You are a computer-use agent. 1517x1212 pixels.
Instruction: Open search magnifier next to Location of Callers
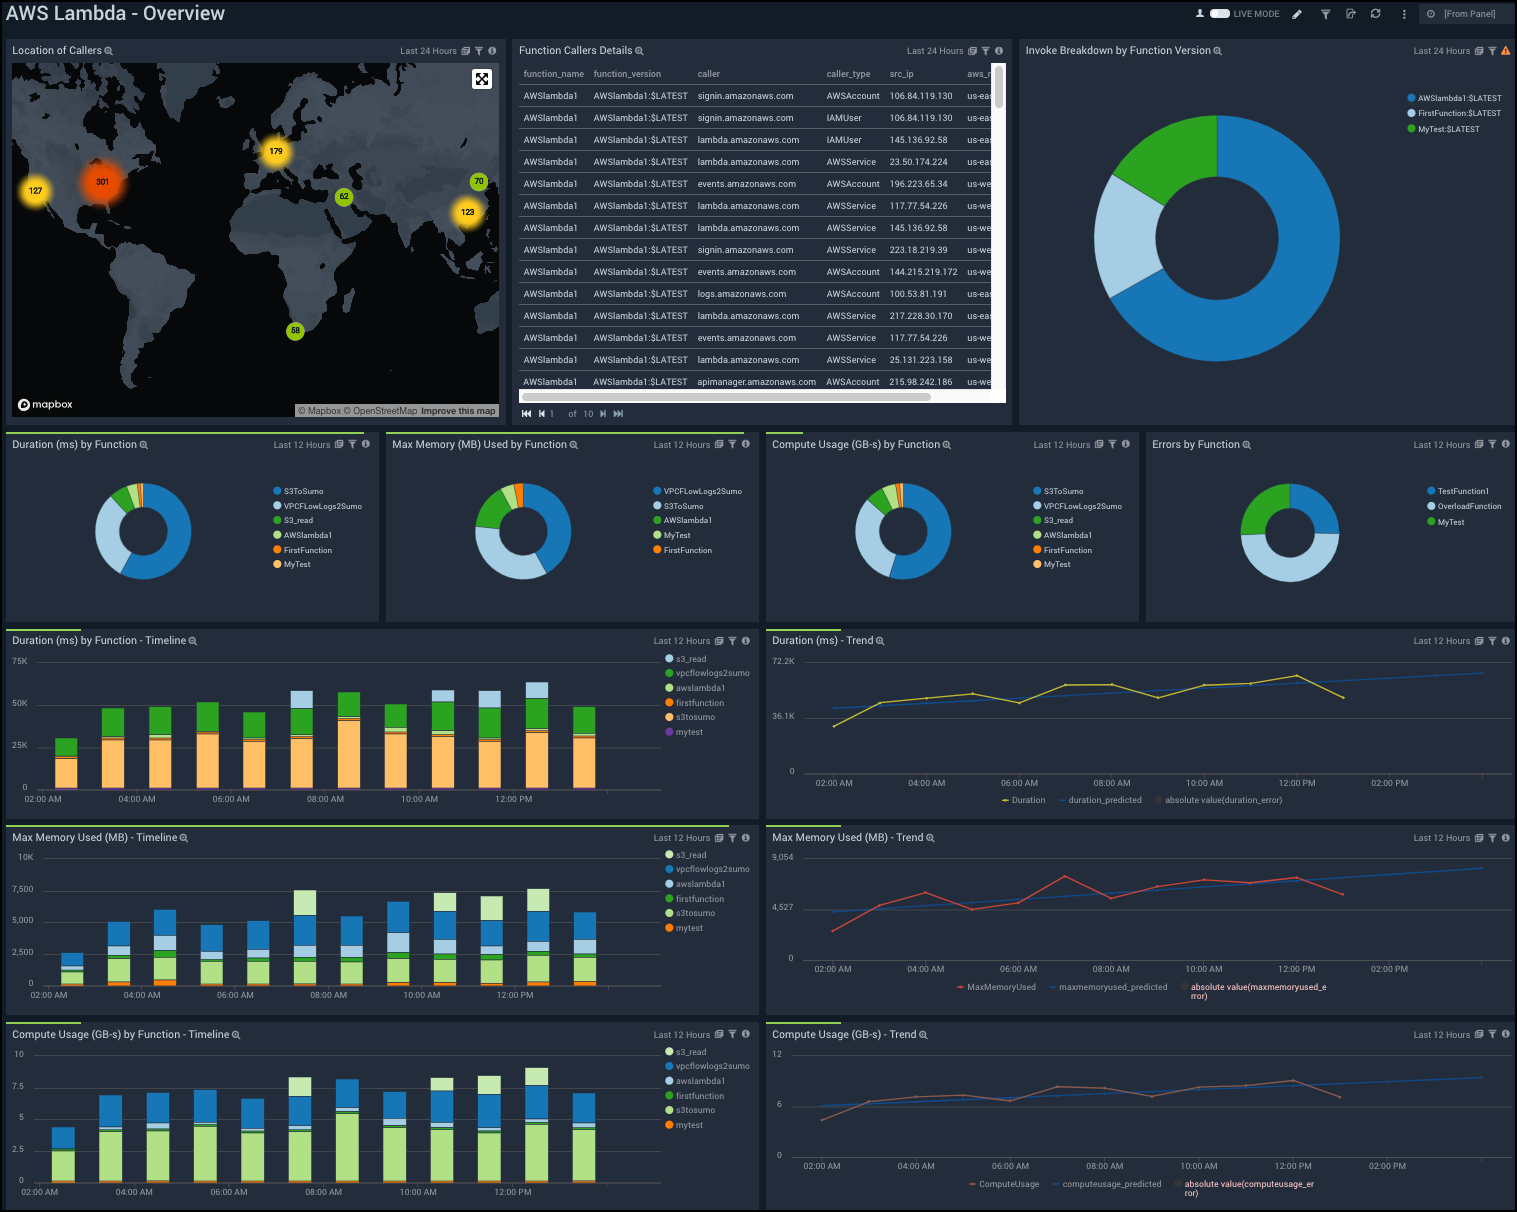(109, 51)
